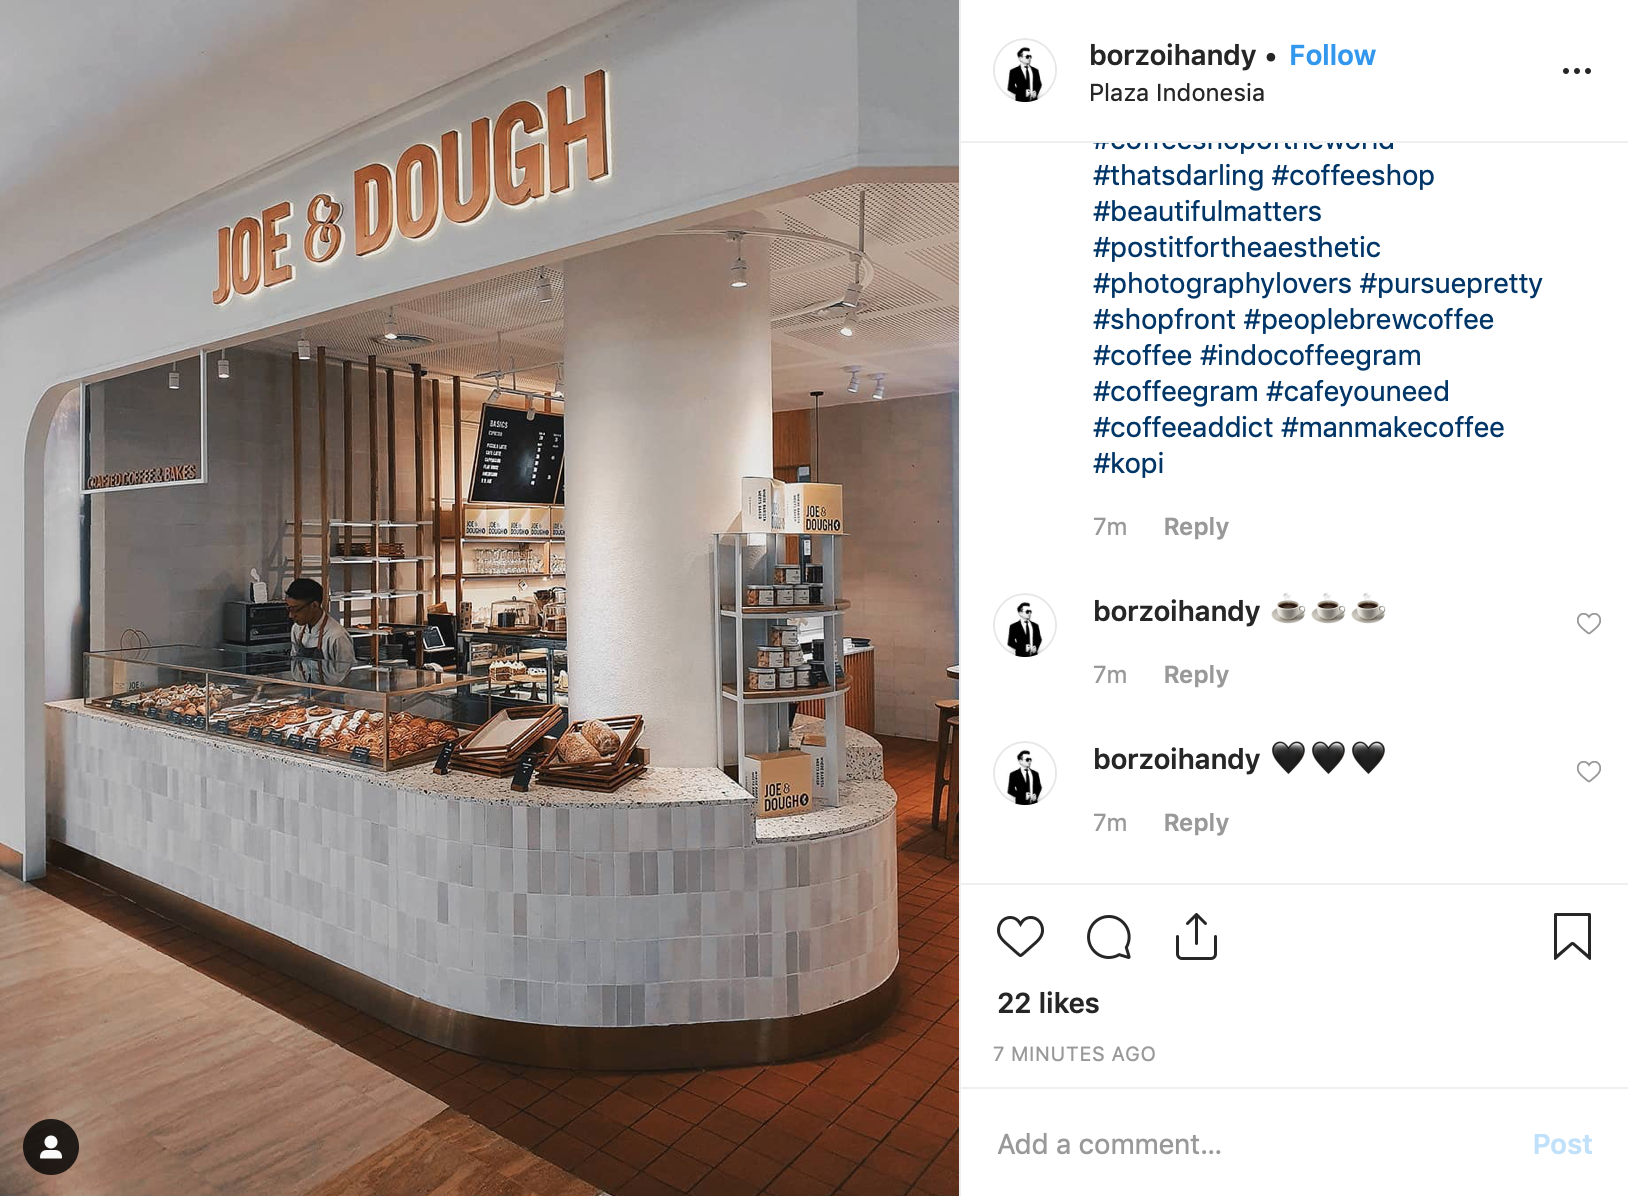This screenshot has height=1196, width=1628.
Task: Focus the Add a comment field
Action: (1250, 1144)
